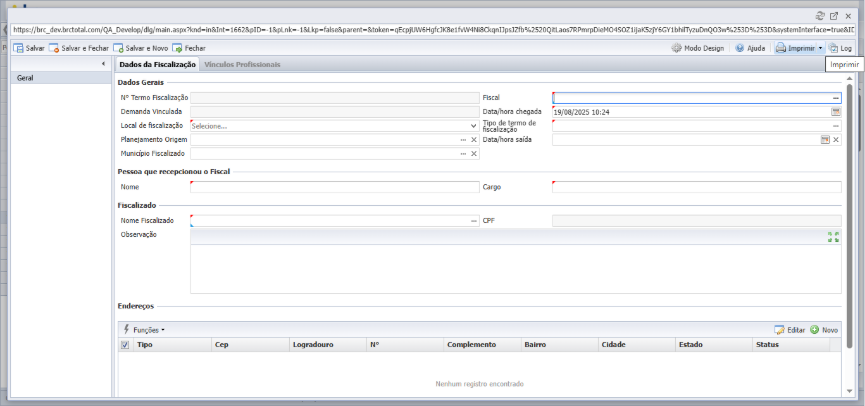Click the Imprimir printer button
865x406 pixels.
click(795, 49)
